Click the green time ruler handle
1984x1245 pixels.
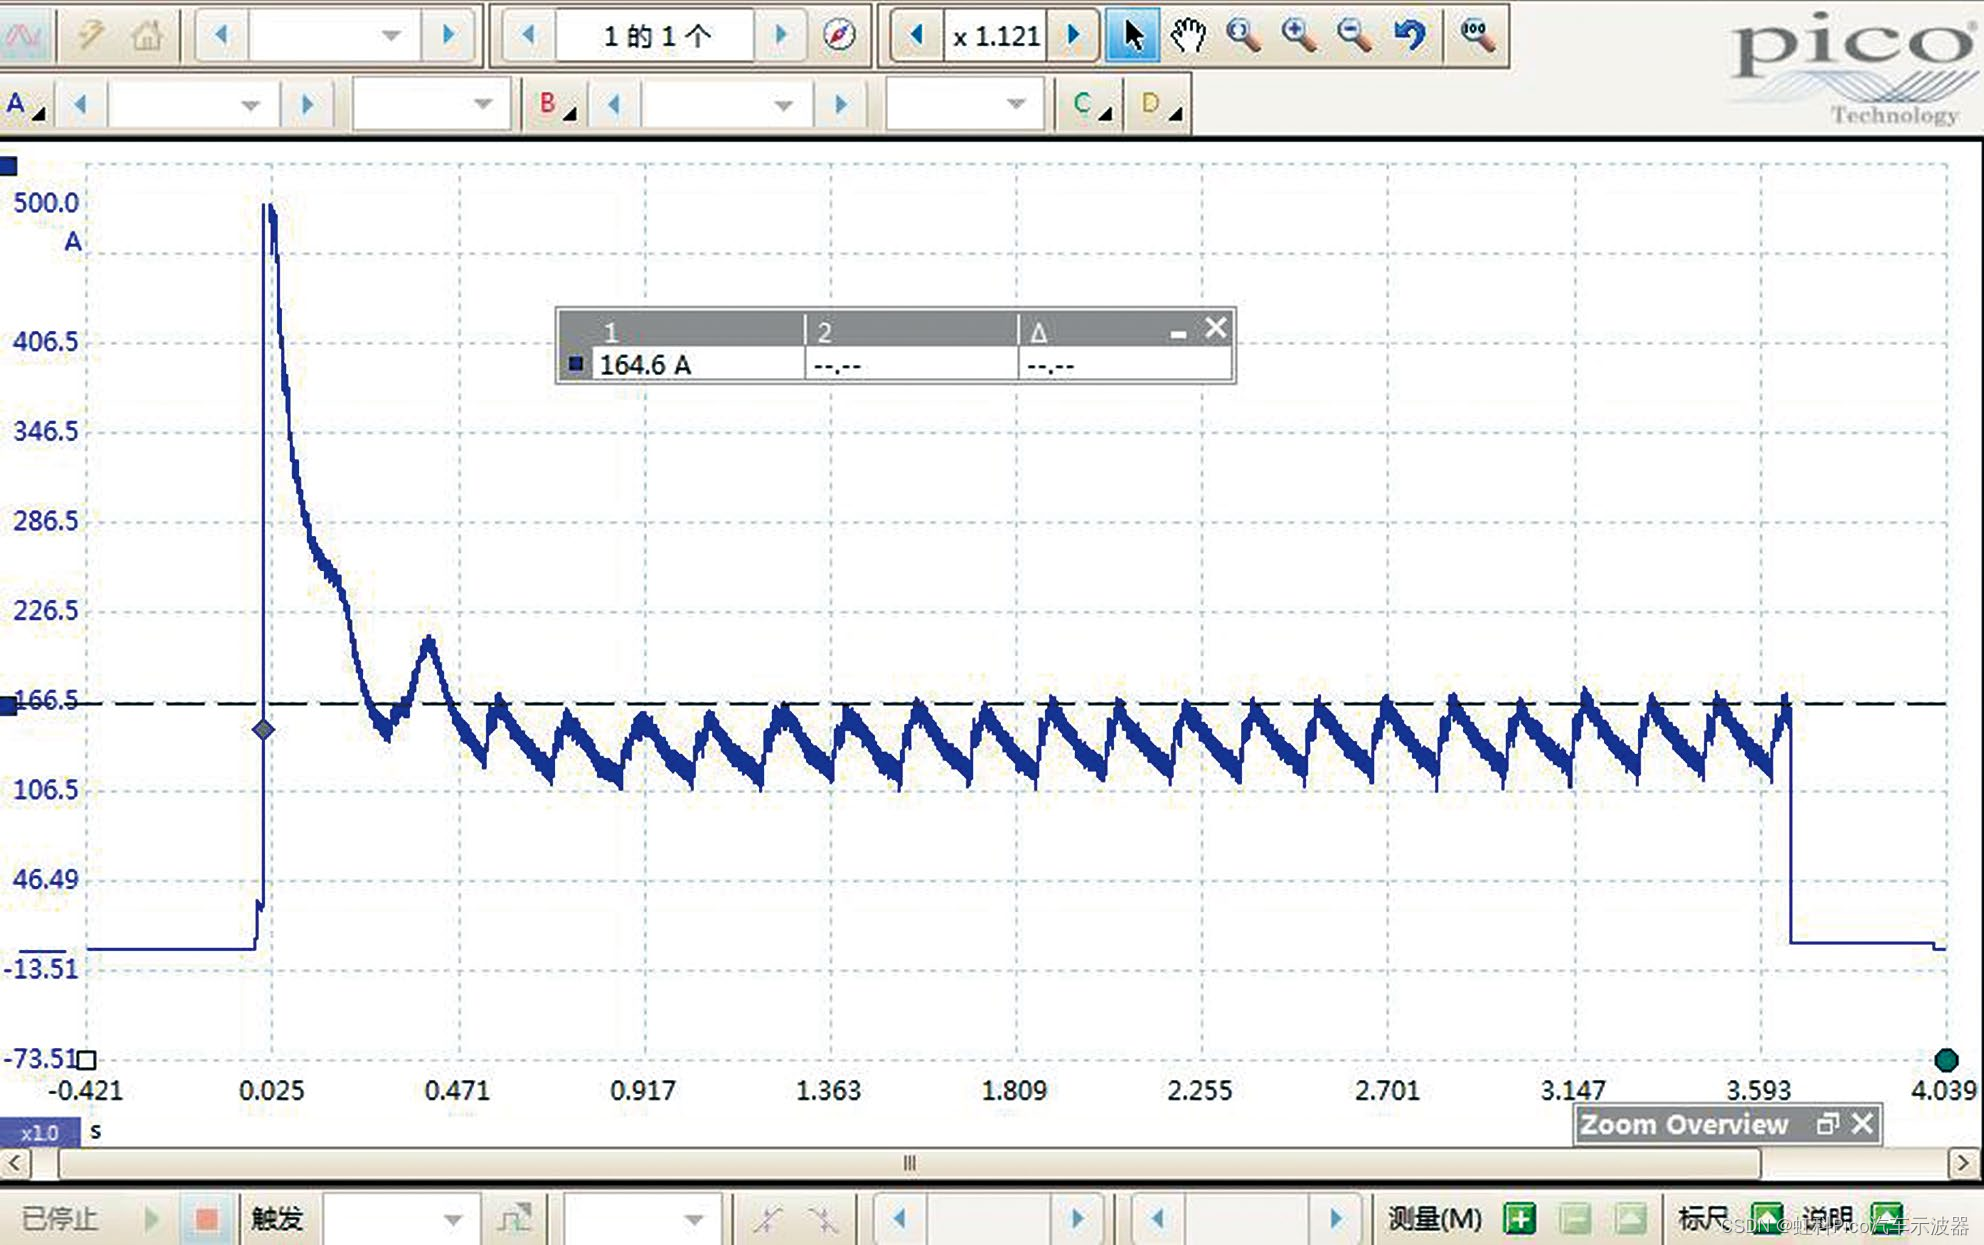1946,1060
